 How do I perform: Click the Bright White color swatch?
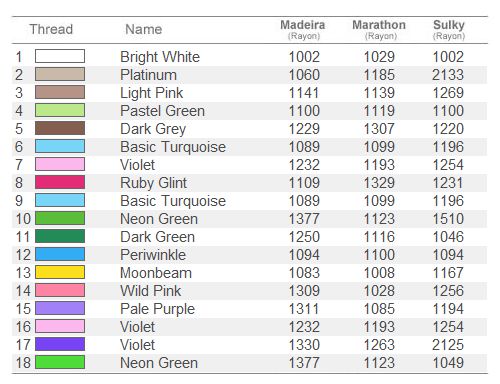tap(60, 56)
